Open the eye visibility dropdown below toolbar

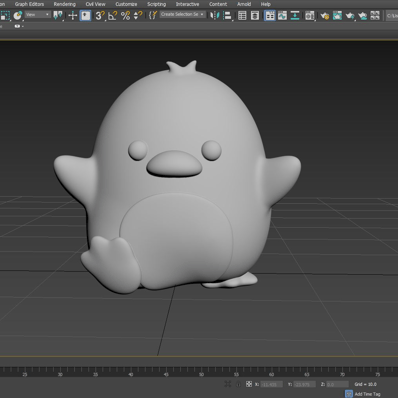pyautogui.click(x=19, y=26)
